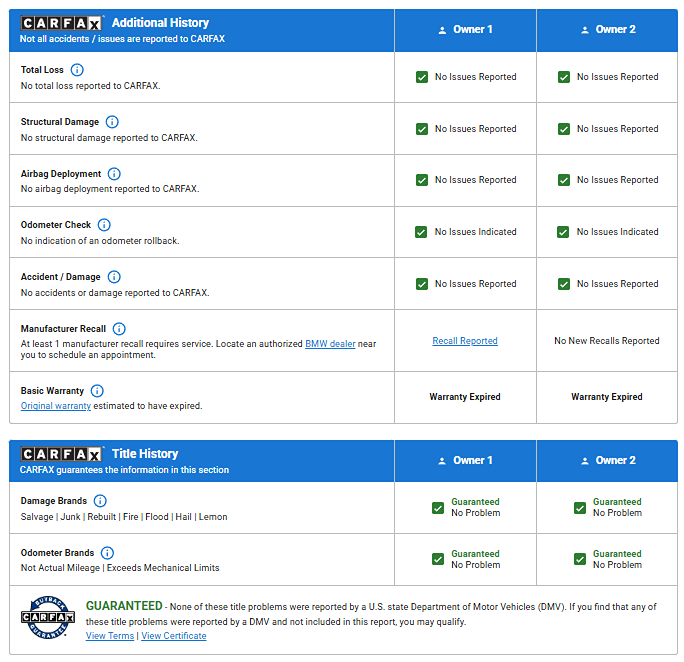Click Structural Damage green check for Owner 2
This screenshot has height=662, width=684.
(564, 129)
